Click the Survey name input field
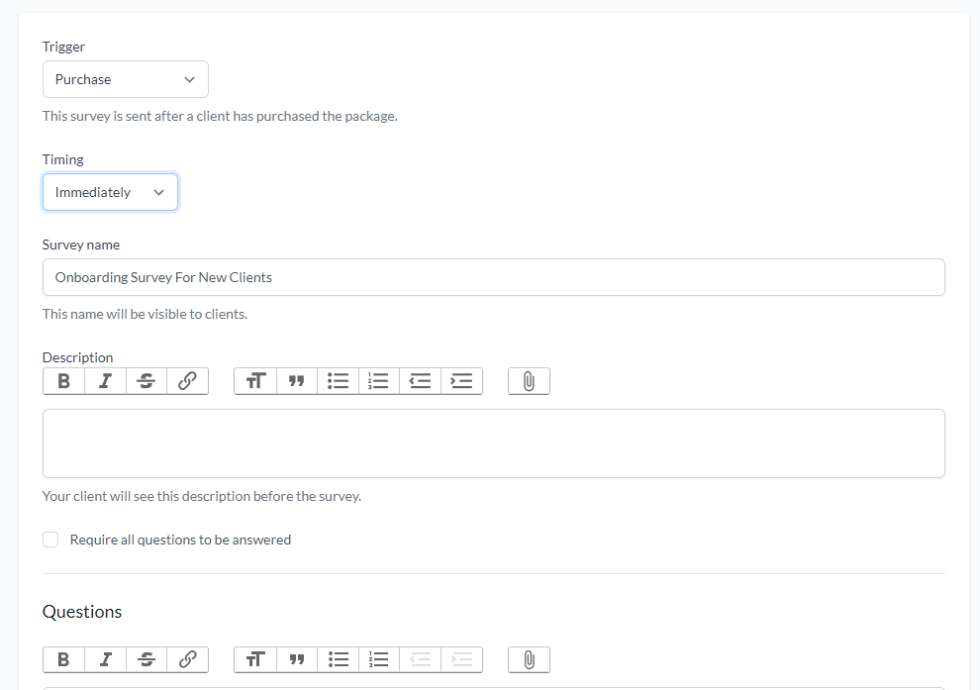The height and width of the screenshot is (690, 980). [x=494, y=277]
